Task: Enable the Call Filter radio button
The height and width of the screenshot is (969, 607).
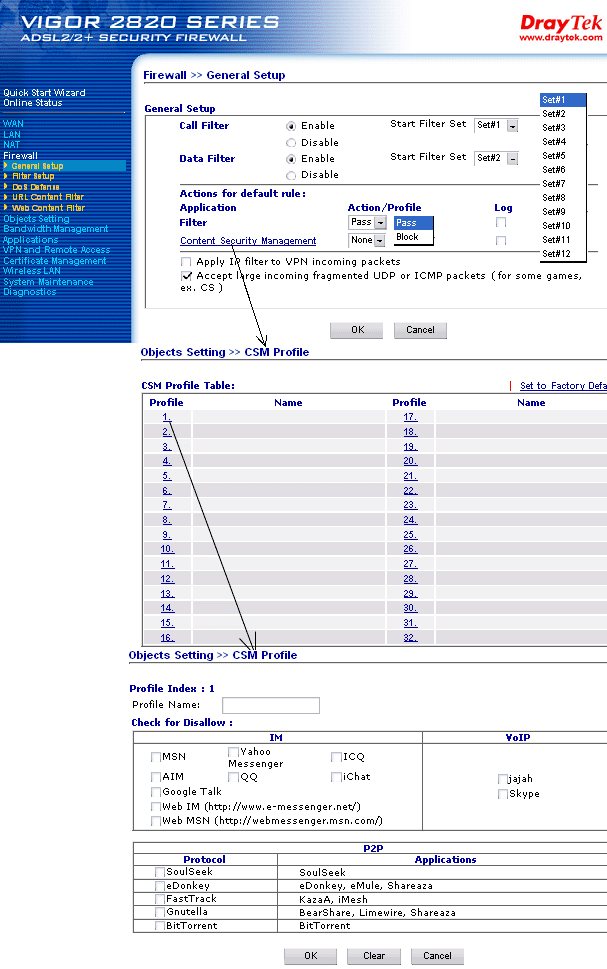Action: pyautogui.click(x=291, y=126)
